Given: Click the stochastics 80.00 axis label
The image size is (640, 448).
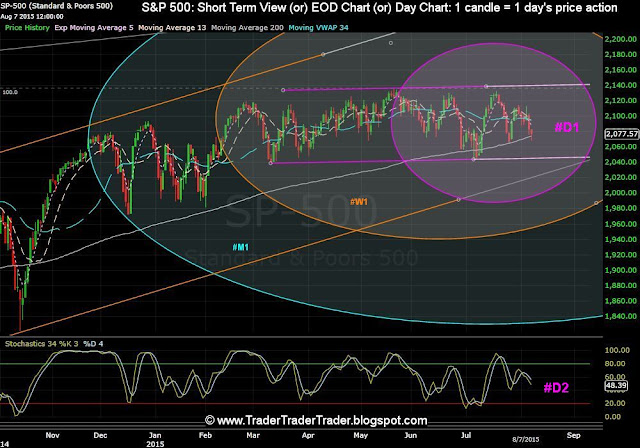Looking at the screenshot, I should [615, 363].
